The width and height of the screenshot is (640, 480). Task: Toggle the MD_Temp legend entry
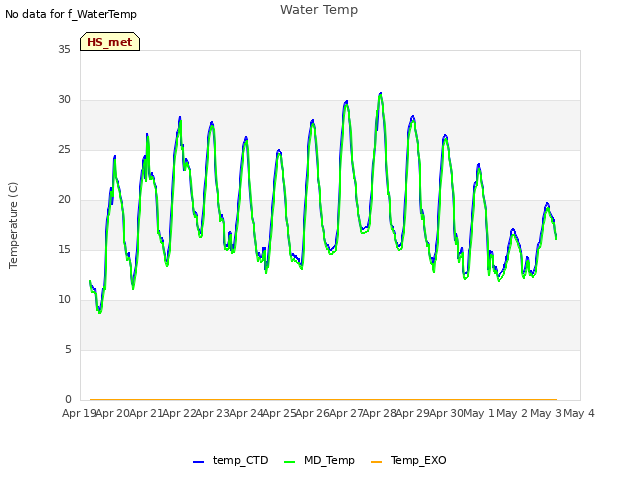pyautogui.click(x=319, y=460)
